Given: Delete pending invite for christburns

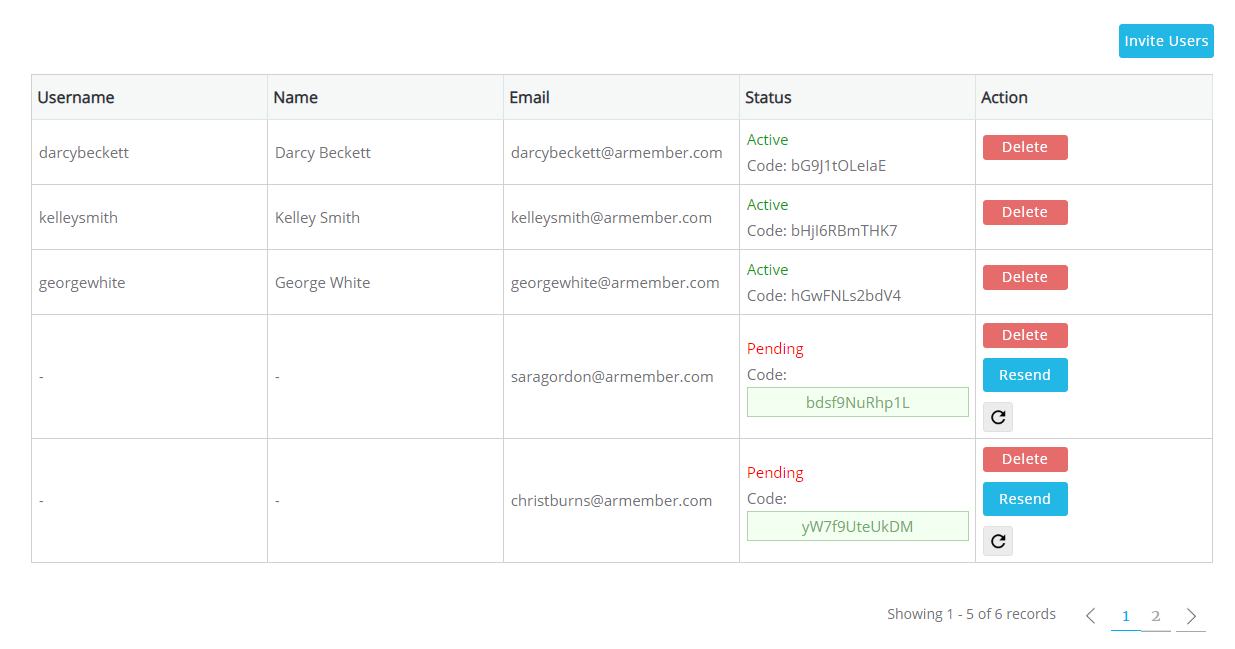Looking at the screenshot, I should [x=1025, y=459].
